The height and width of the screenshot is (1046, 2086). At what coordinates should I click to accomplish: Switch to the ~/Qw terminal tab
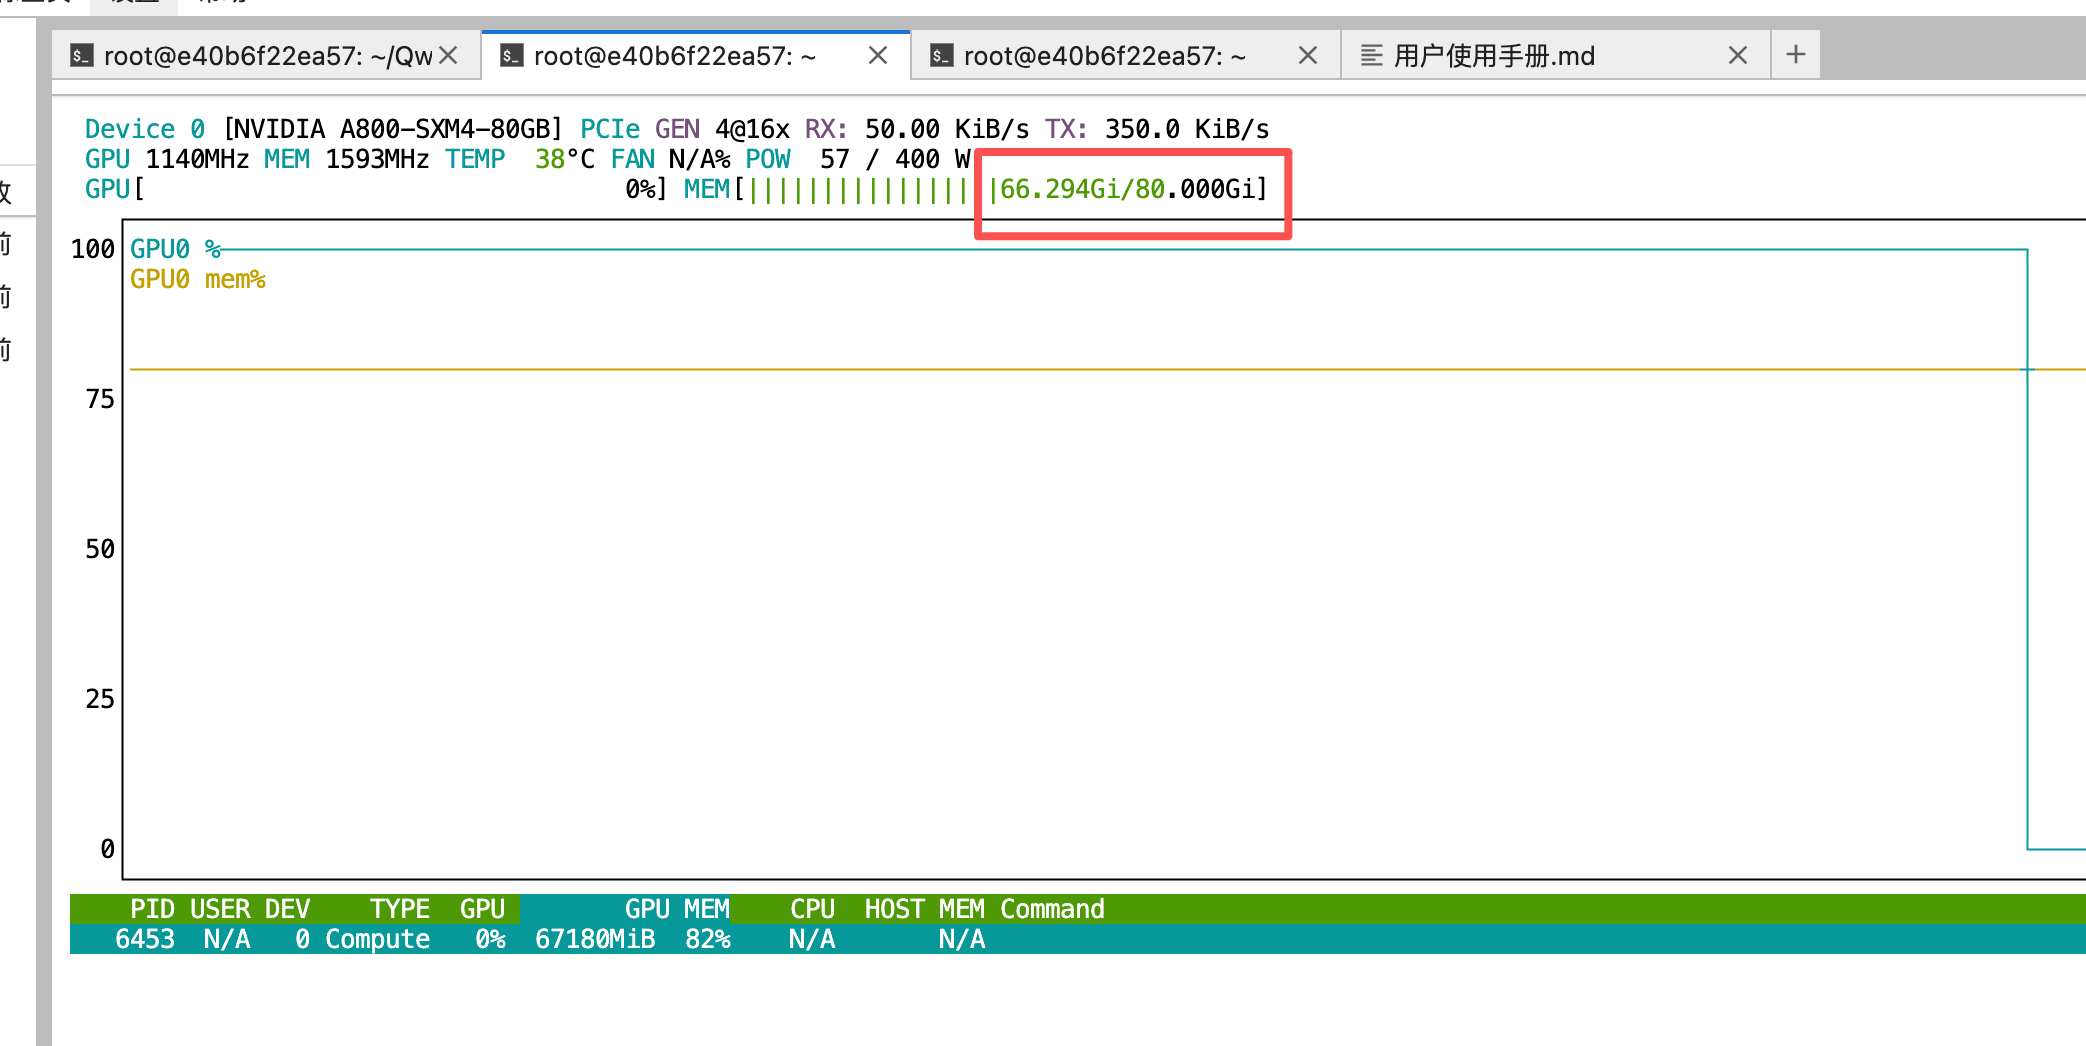(268, 56)
